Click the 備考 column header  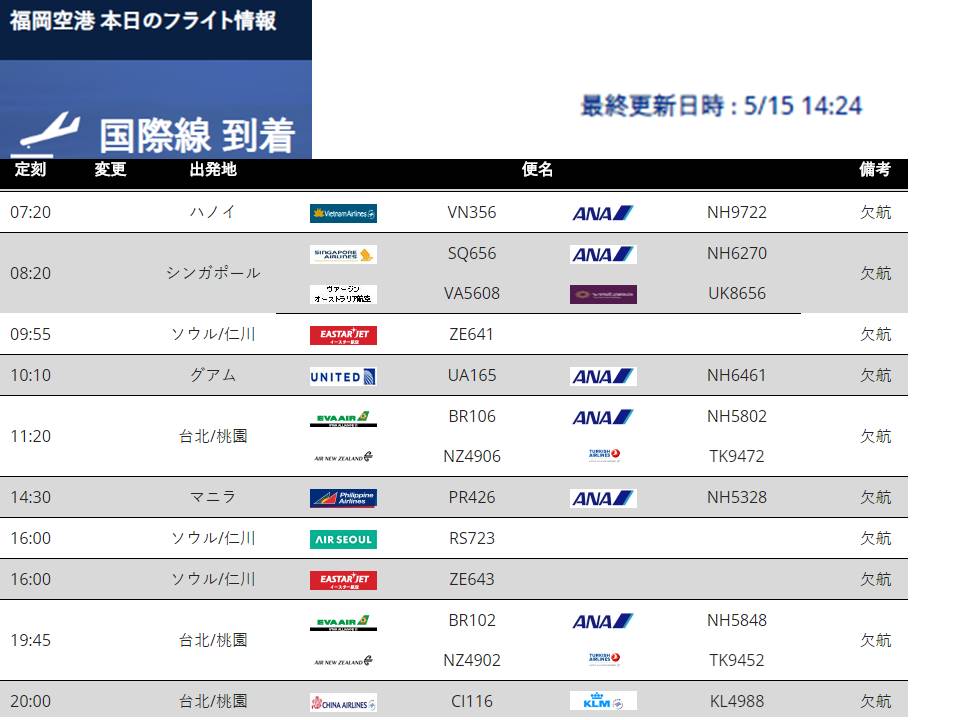pos(875,169)
